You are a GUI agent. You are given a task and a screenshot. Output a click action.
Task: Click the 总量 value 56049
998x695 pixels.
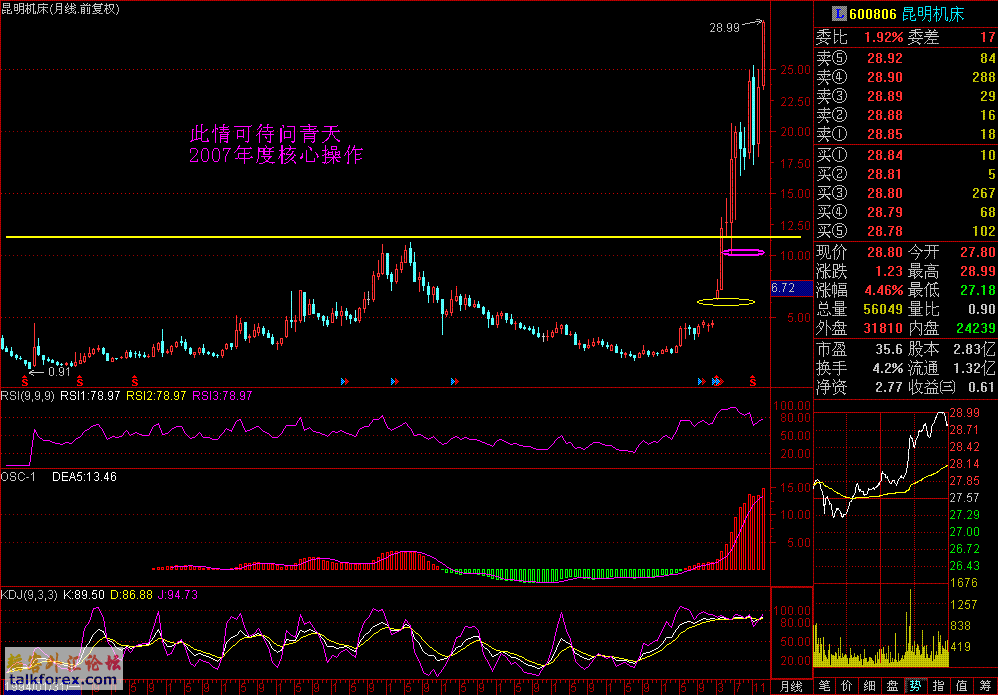click(x=884, y=309)
